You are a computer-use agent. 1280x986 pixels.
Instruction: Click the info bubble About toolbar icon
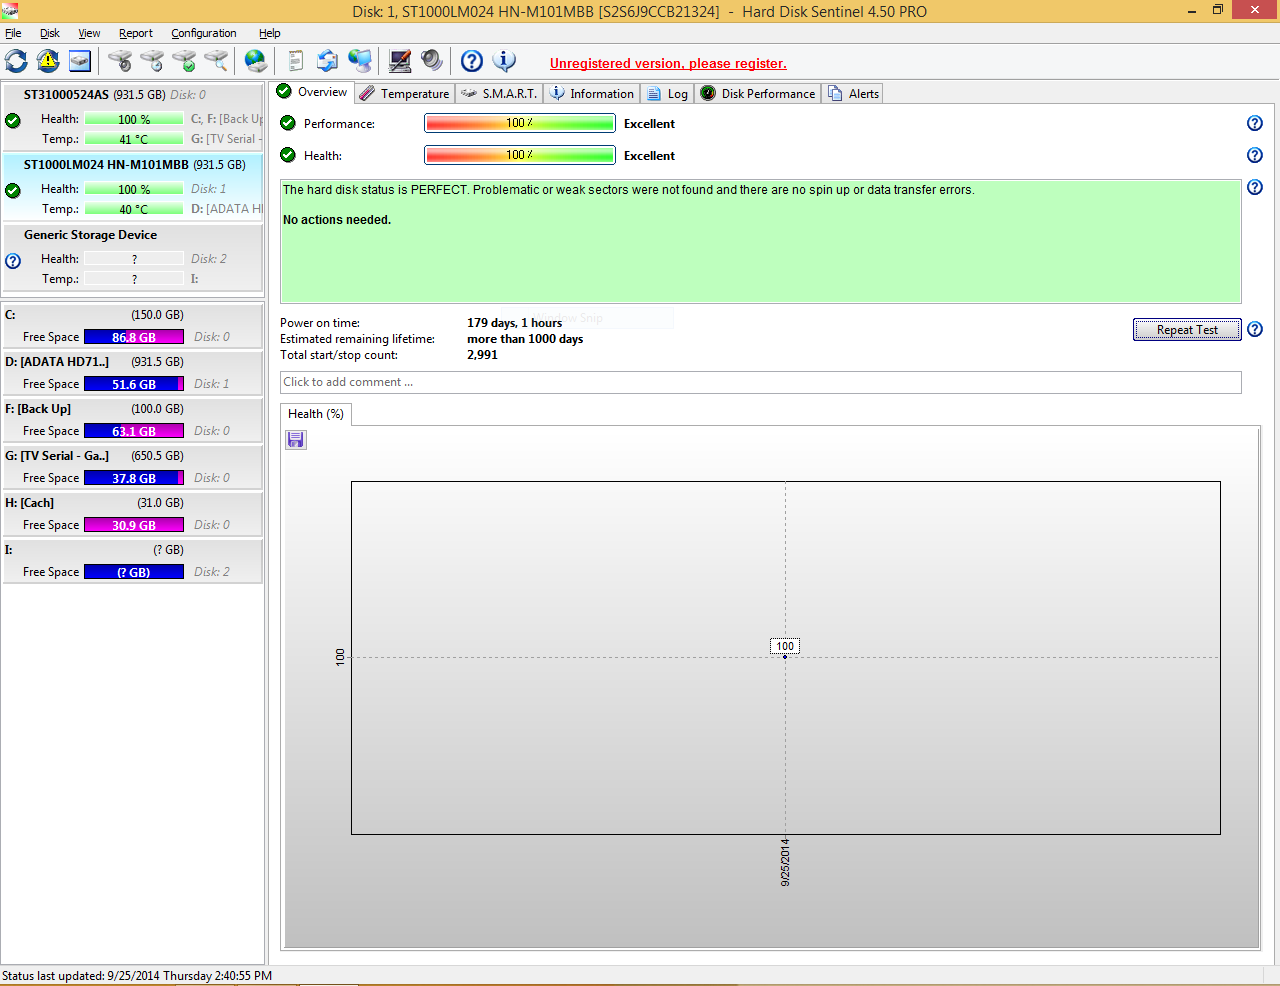505,61
